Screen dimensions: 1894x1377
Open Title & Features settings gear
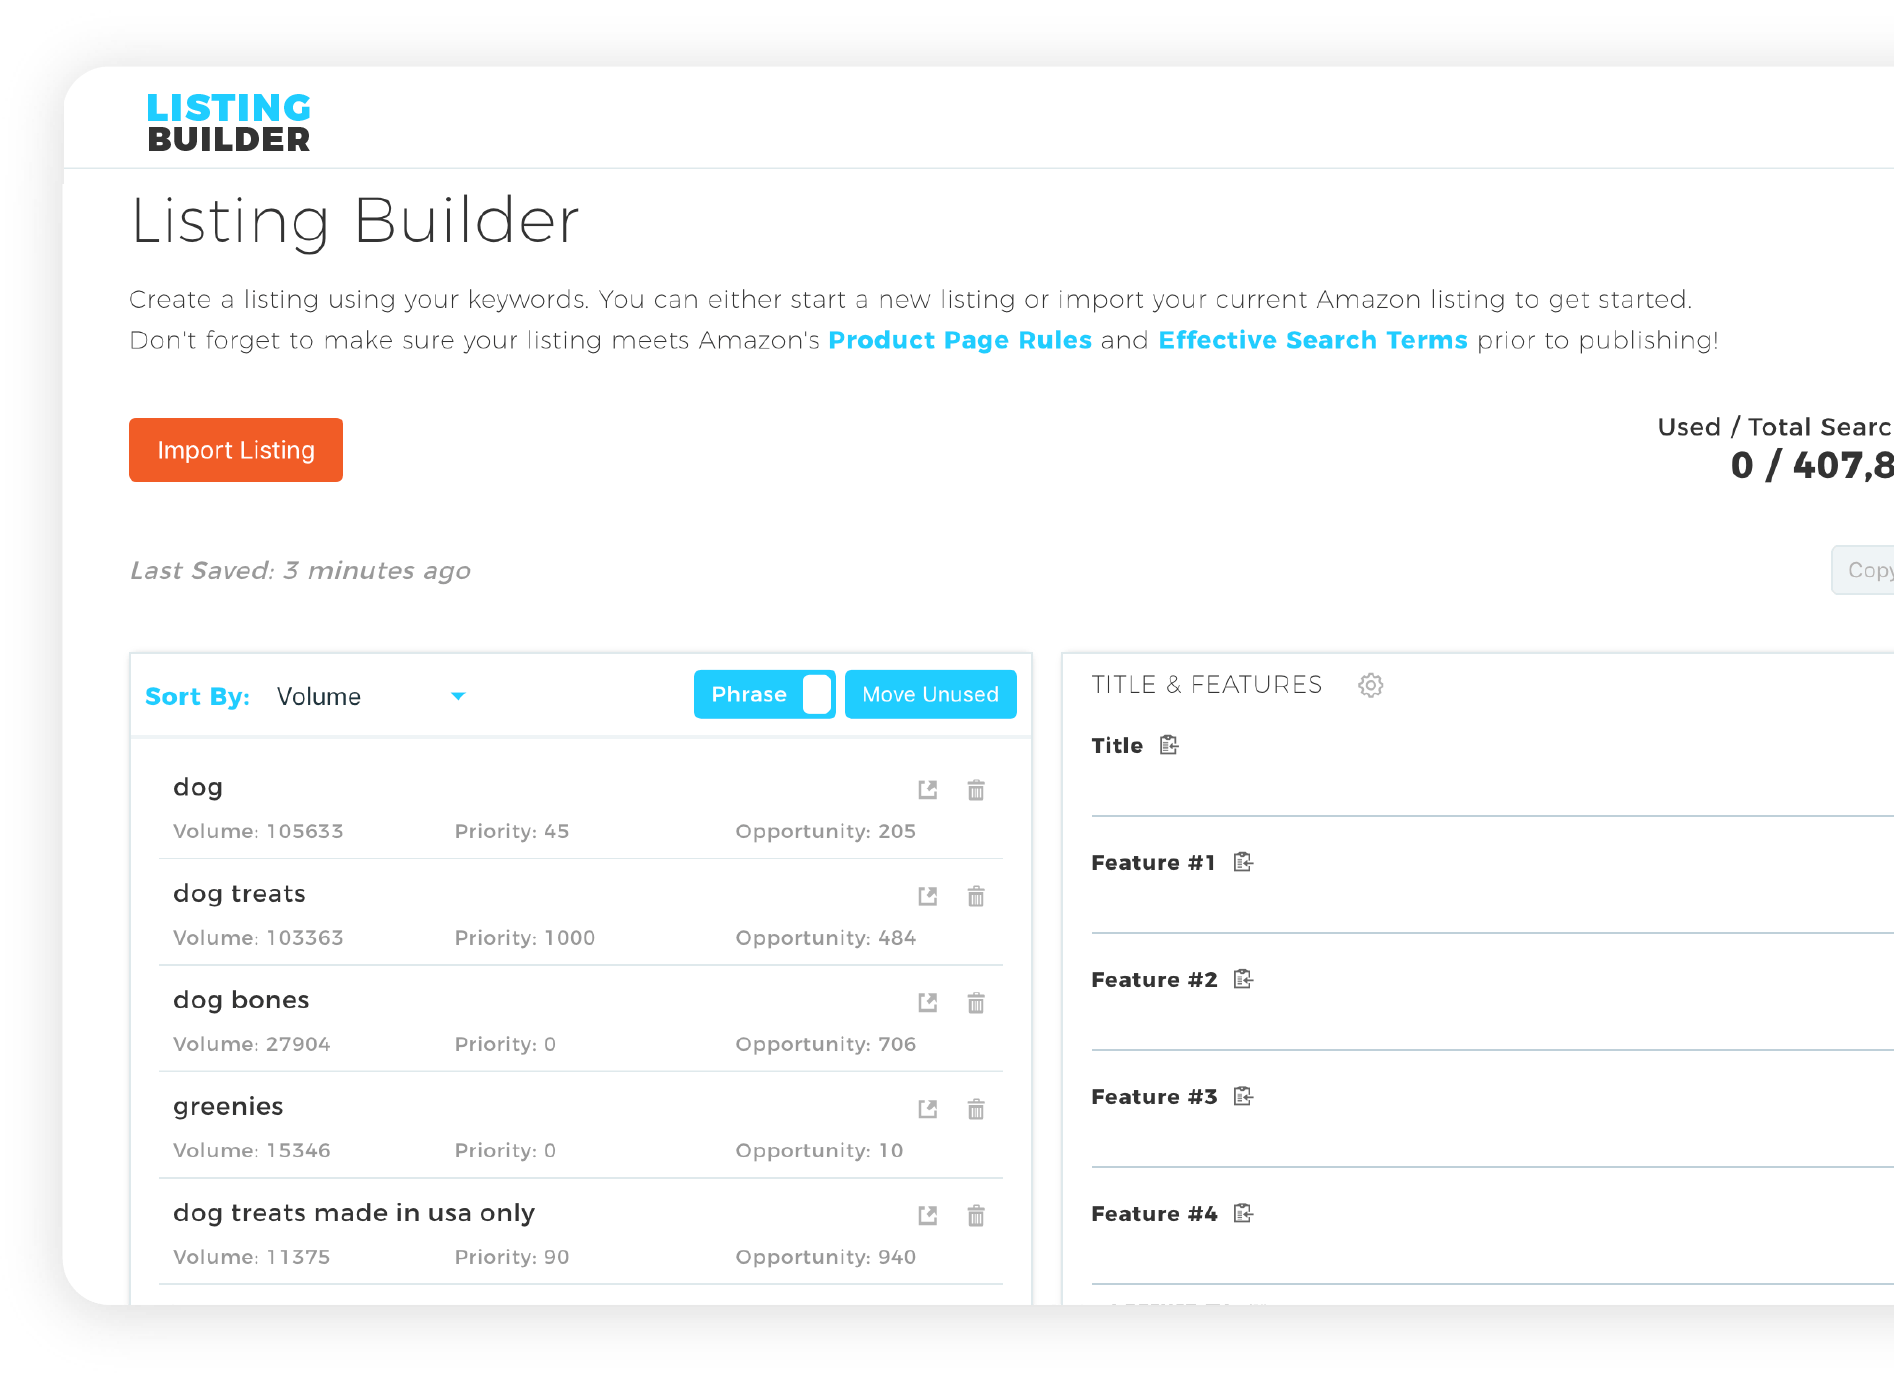[x=1370, y=685]
